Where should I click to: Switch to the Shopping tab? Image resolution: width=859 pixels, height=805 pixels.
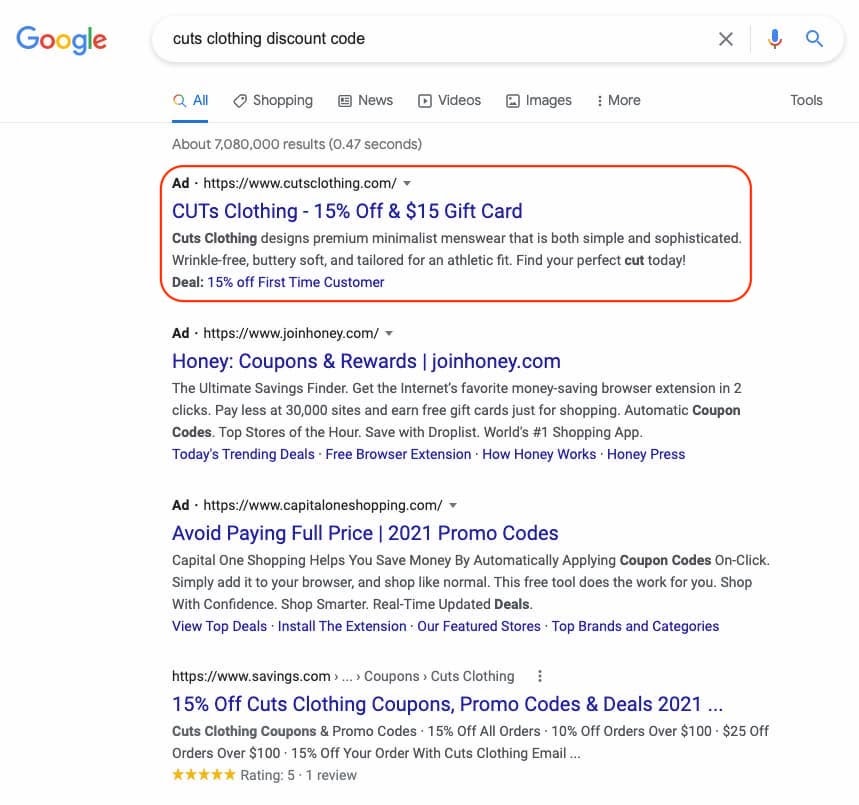(273, 100)
